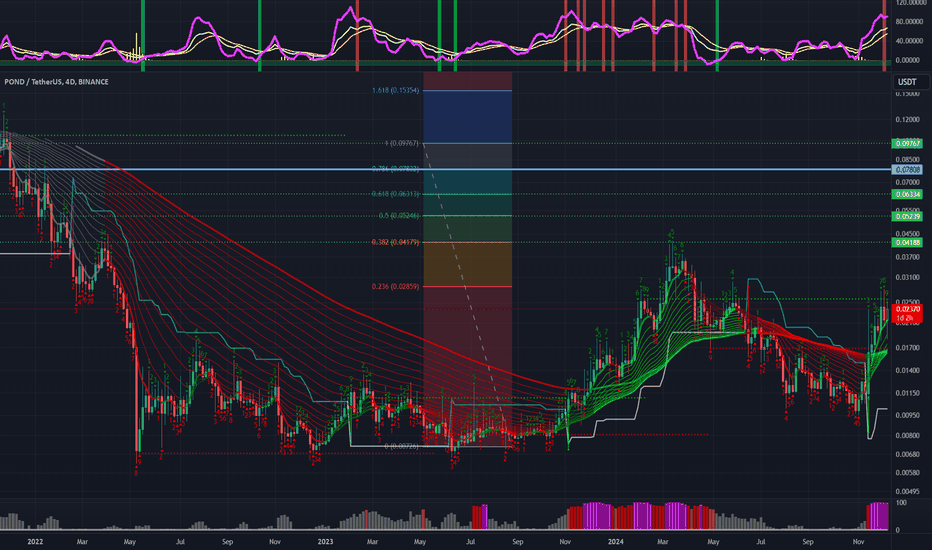Click the 0.01700 price axis value
Image resolution: width=932 pixels, height=550 pixels.
(x=907, y=347)
